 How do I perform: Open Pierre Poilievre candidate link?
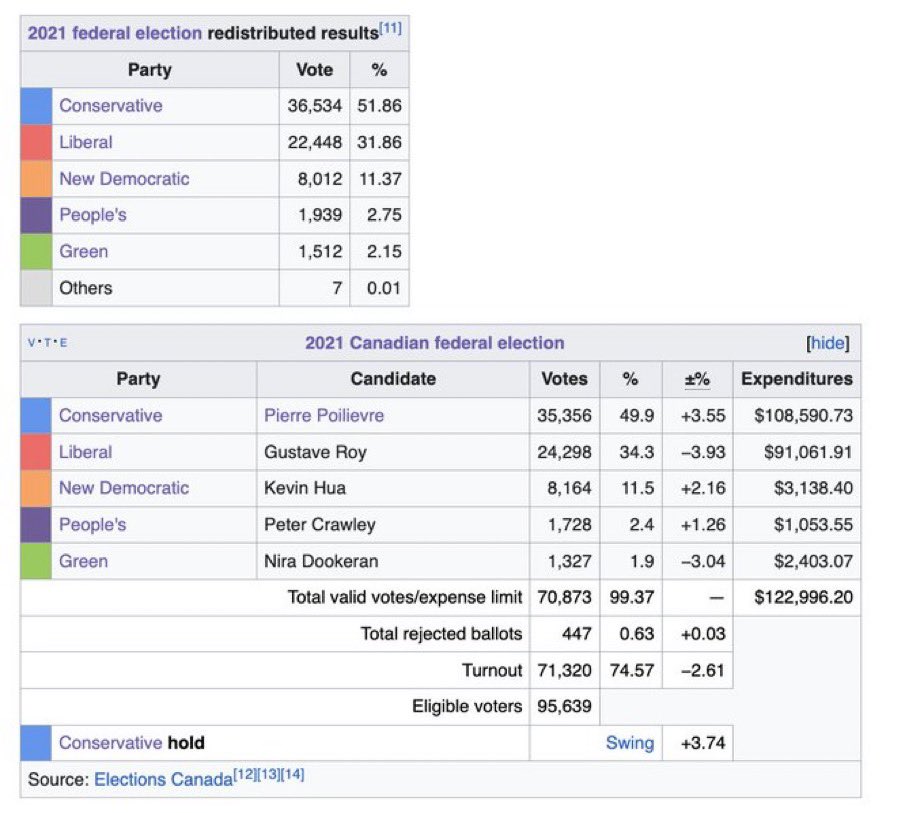click(x=324, y=415)
